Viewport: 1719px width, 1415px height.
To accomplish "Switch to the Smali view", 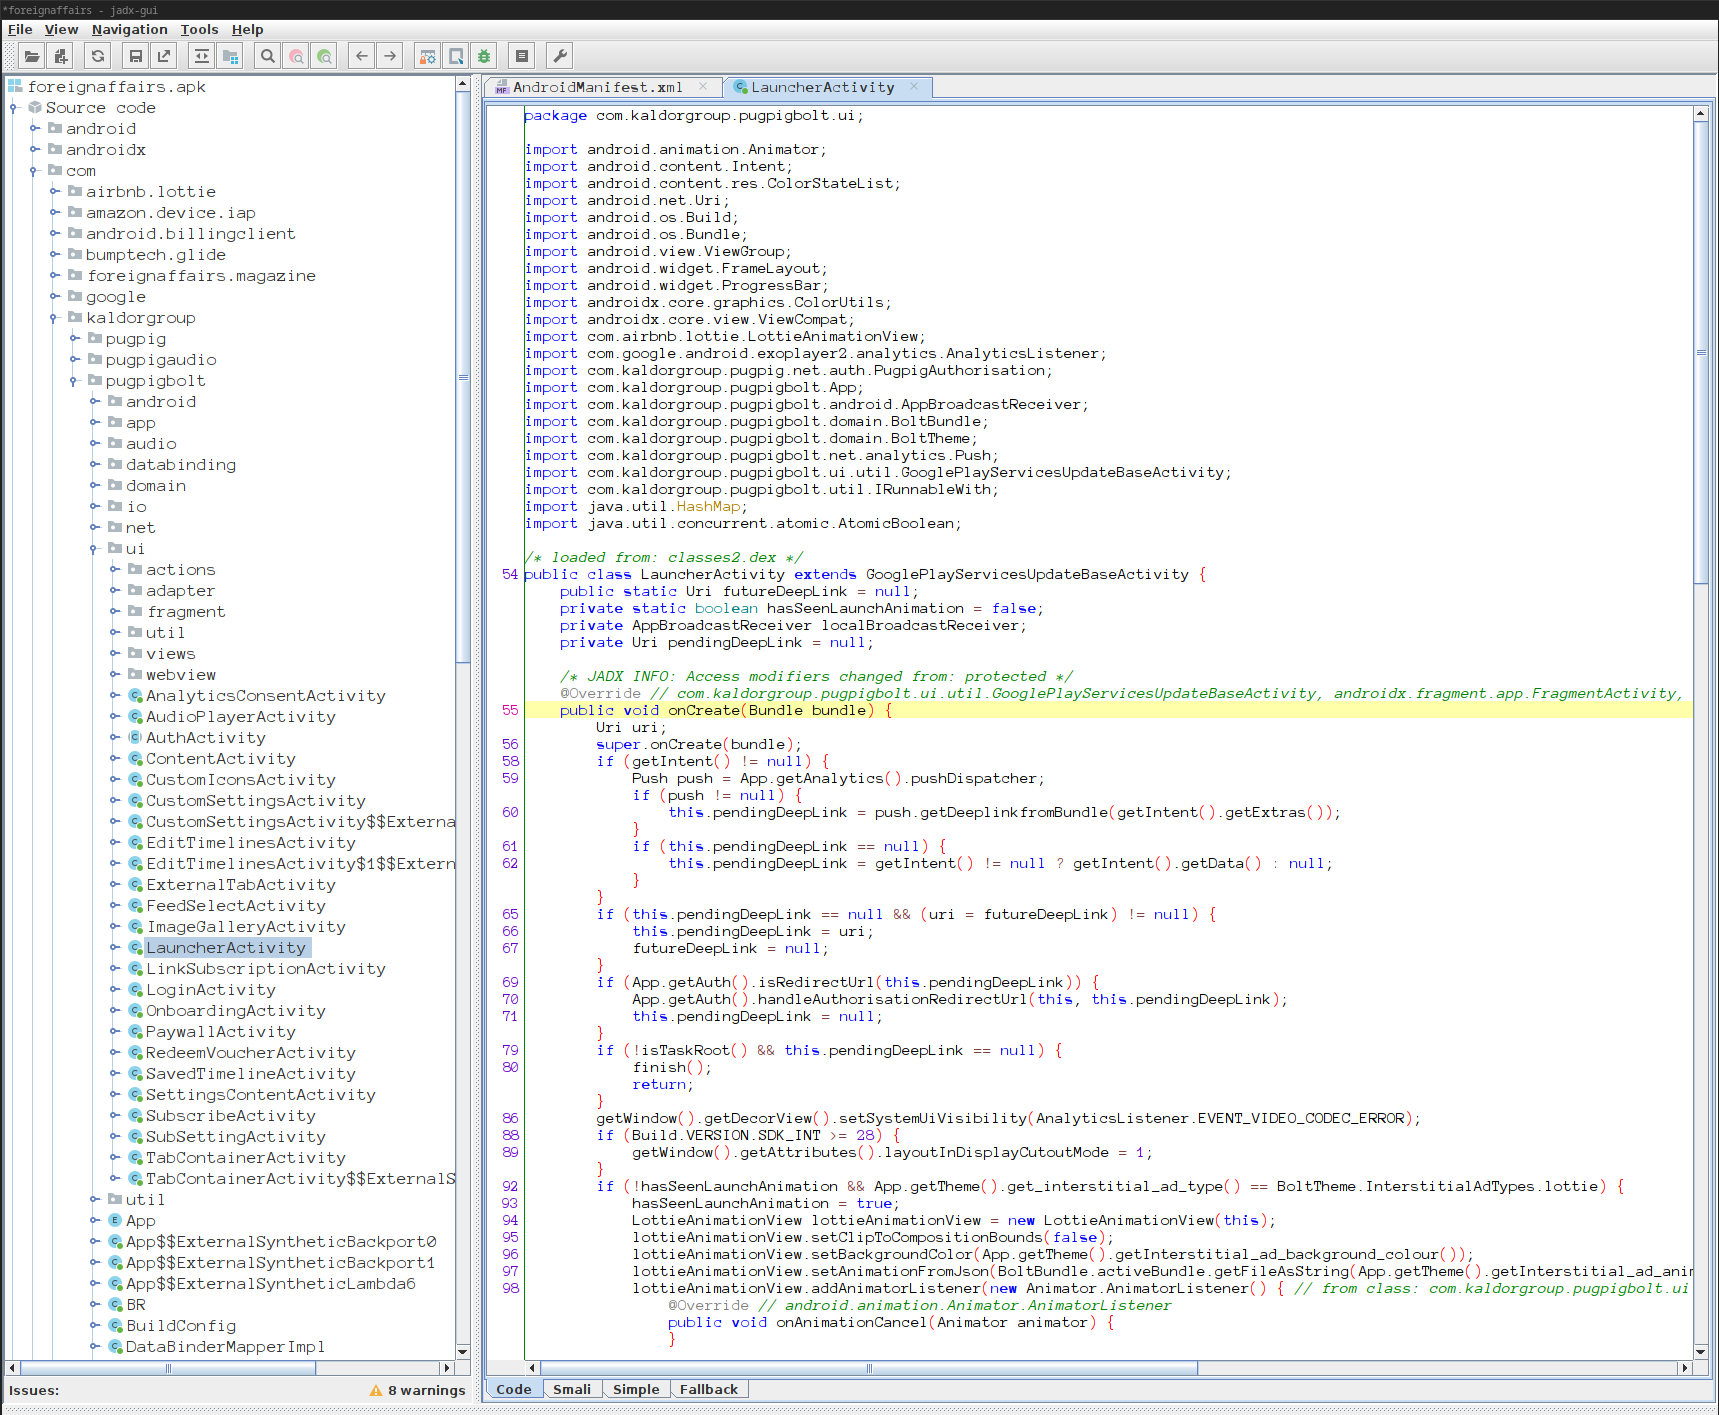I will point(571,1389).
